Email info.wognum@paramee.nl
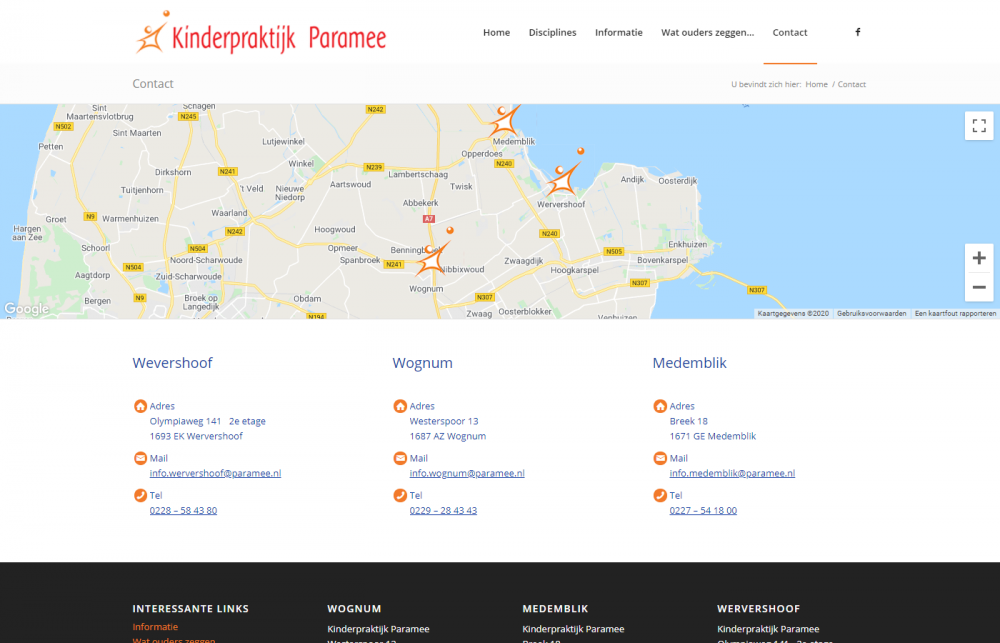Screen dimensions: 1000x643 coord(467,473)
